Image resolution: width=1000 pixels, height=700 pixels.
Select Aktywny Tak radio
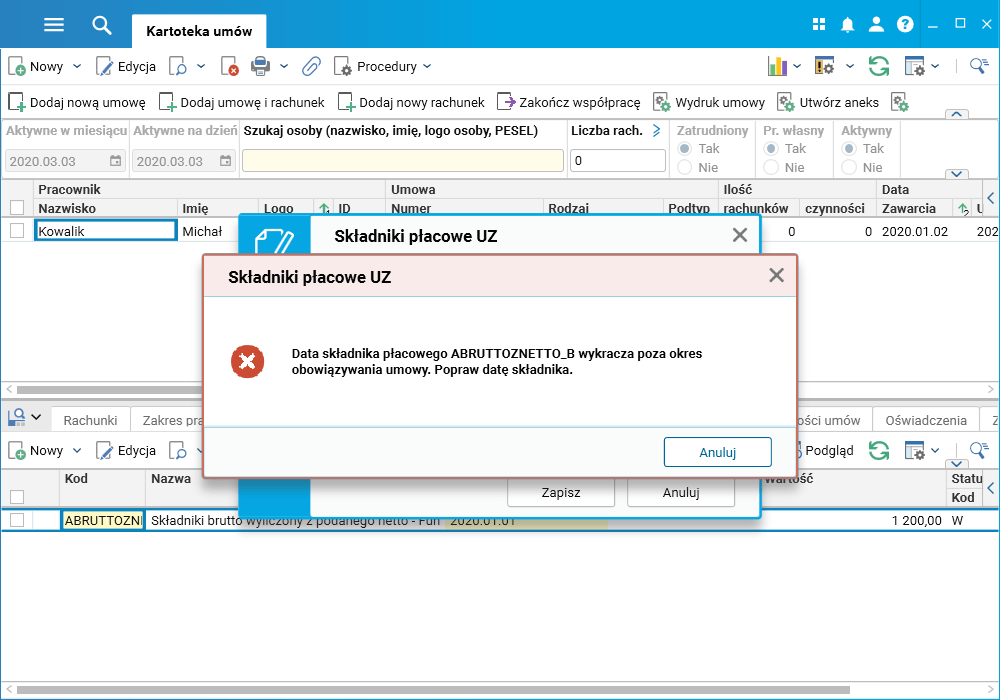(849, 149)
